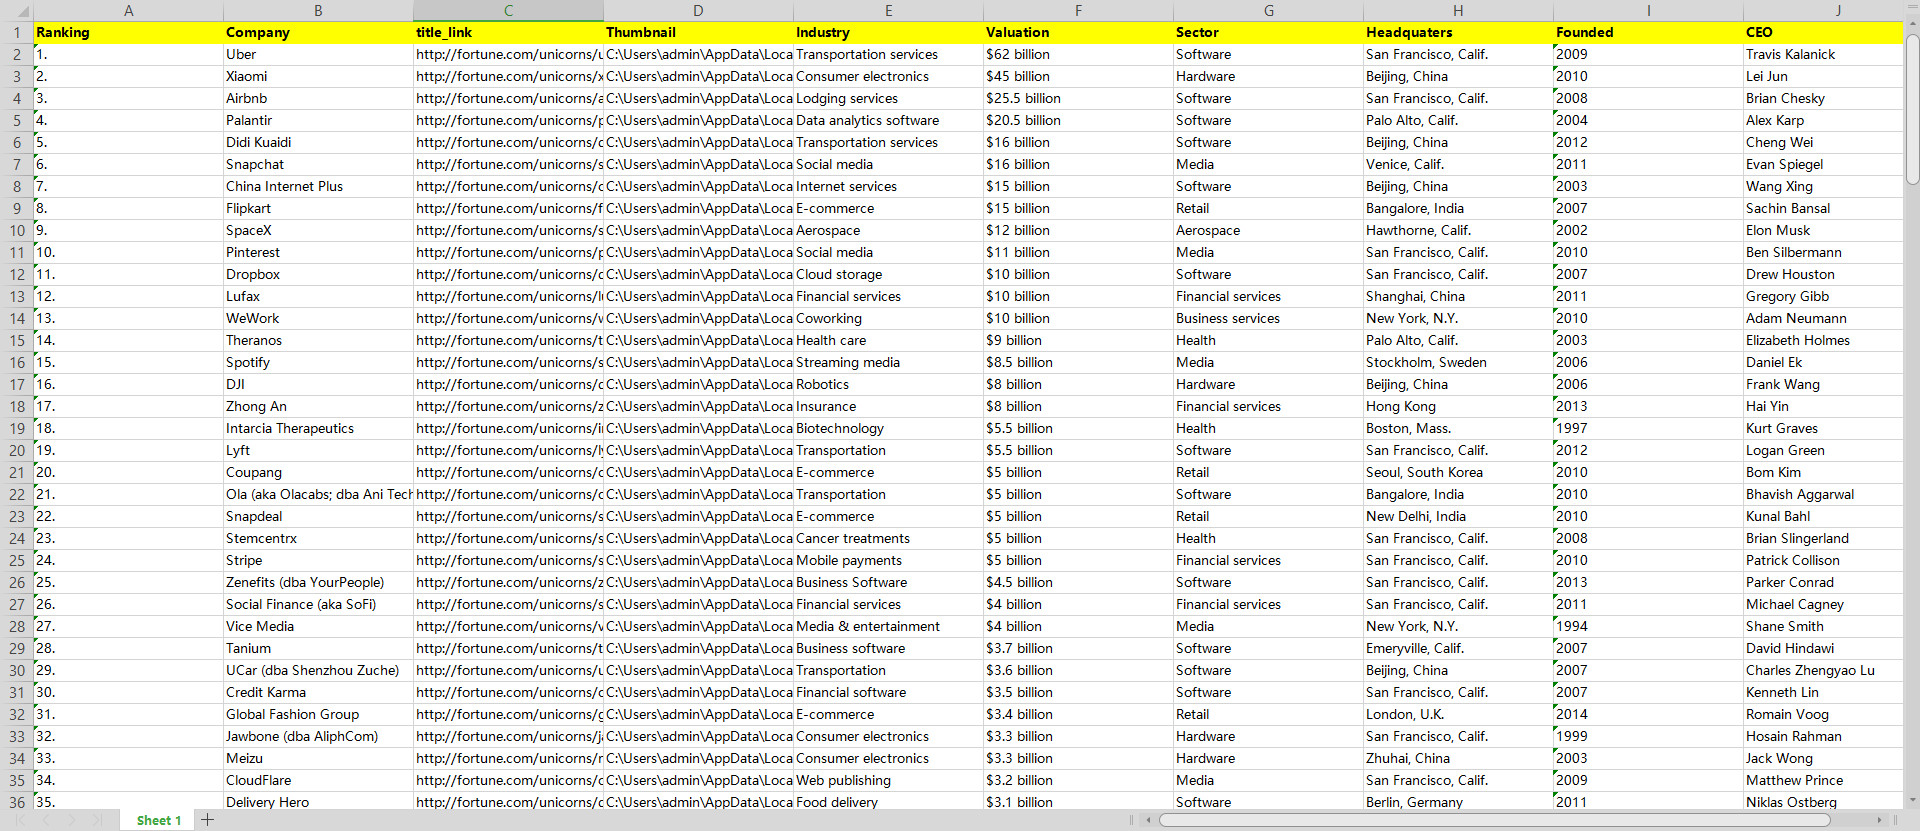Jump to the first sheet tab arrow
Viewport: 1920px width, 831px height.
(20, 820)
